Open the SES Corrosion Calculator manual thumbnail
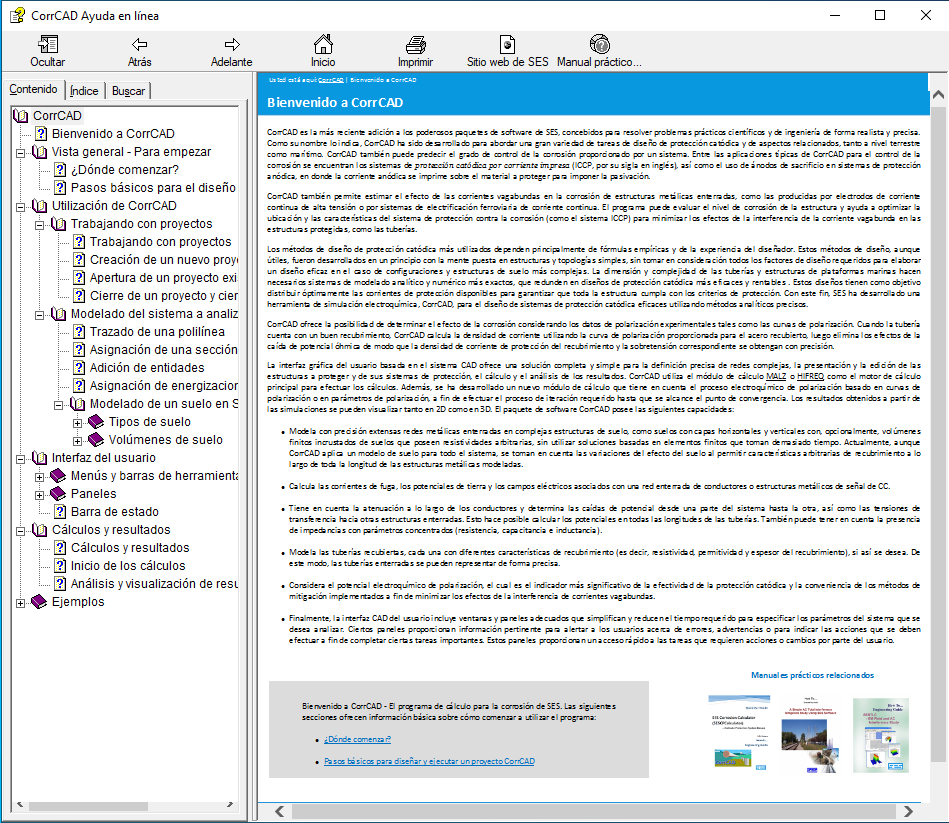Image resolution: width=949 pixels, height=823 pixels. [739, 734]
